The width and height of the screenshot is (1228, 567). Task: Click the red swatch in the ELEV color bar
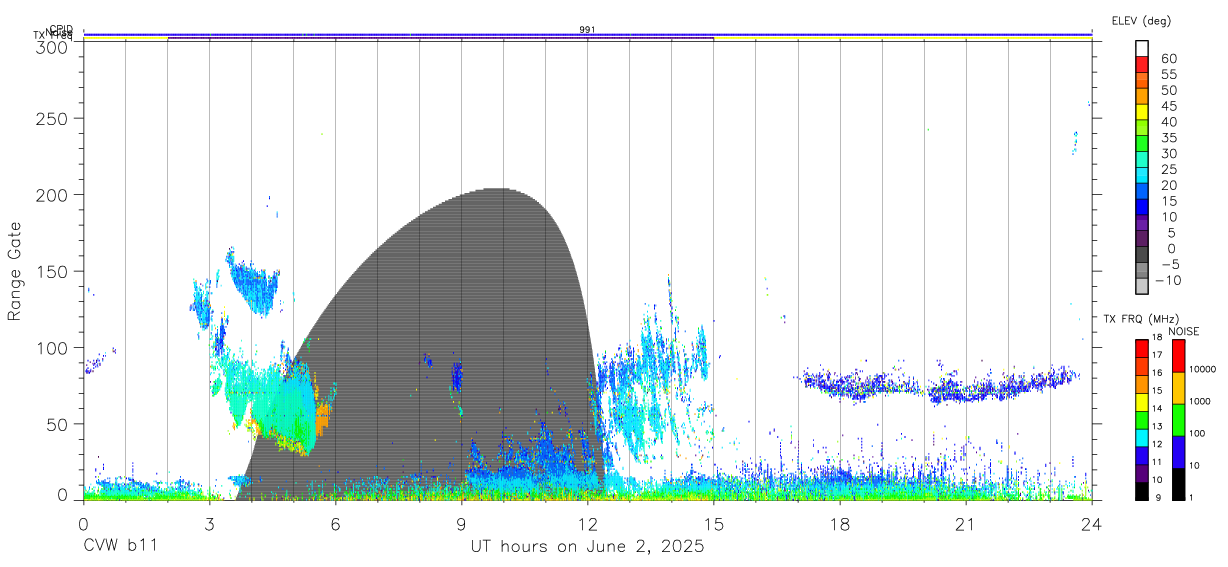(x=1142, y=64)
